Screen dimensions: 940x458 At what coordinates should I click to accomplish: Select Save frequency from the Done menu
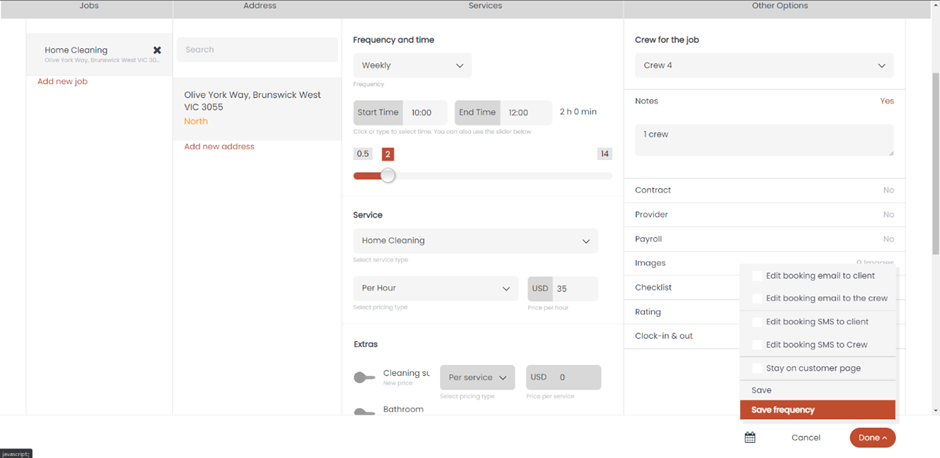[x=817, y=410]
